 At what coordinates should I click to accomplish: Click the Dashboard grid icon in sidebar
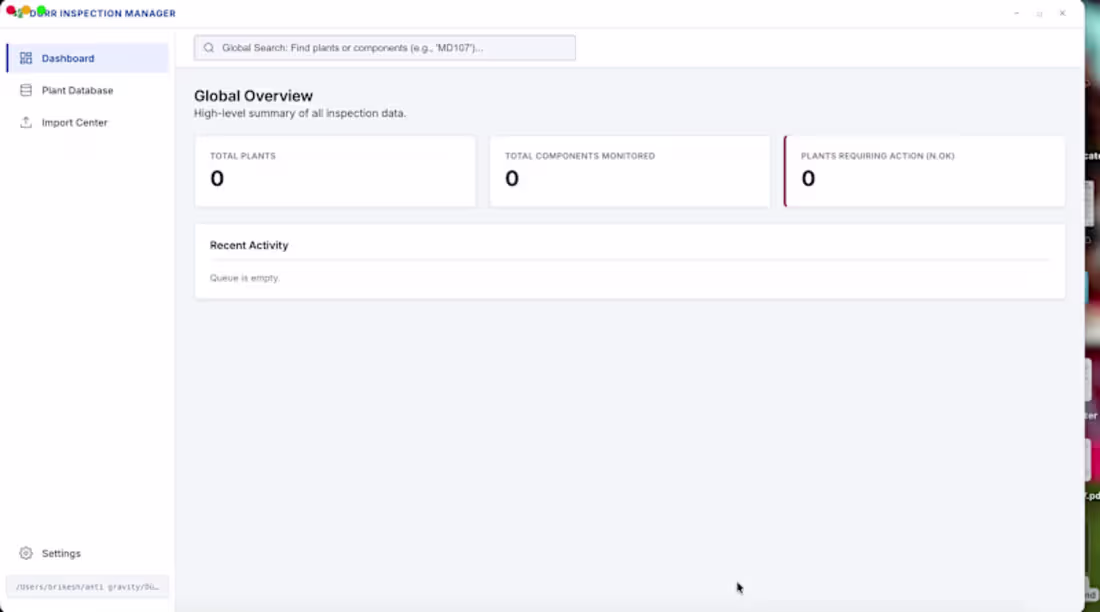pos(26,58)
